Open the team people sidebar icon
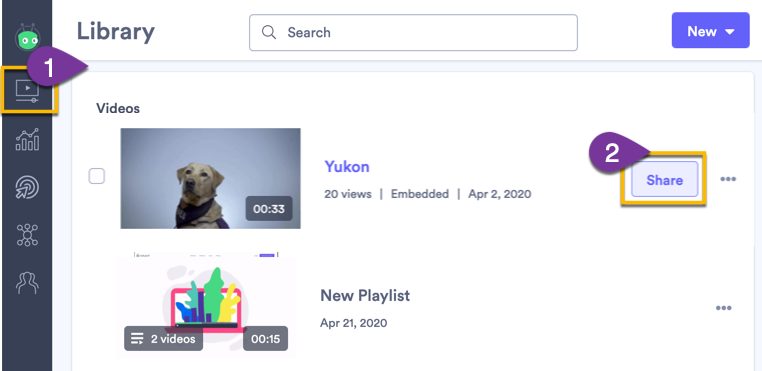This screenshot has width=762, height=371. 27,283
